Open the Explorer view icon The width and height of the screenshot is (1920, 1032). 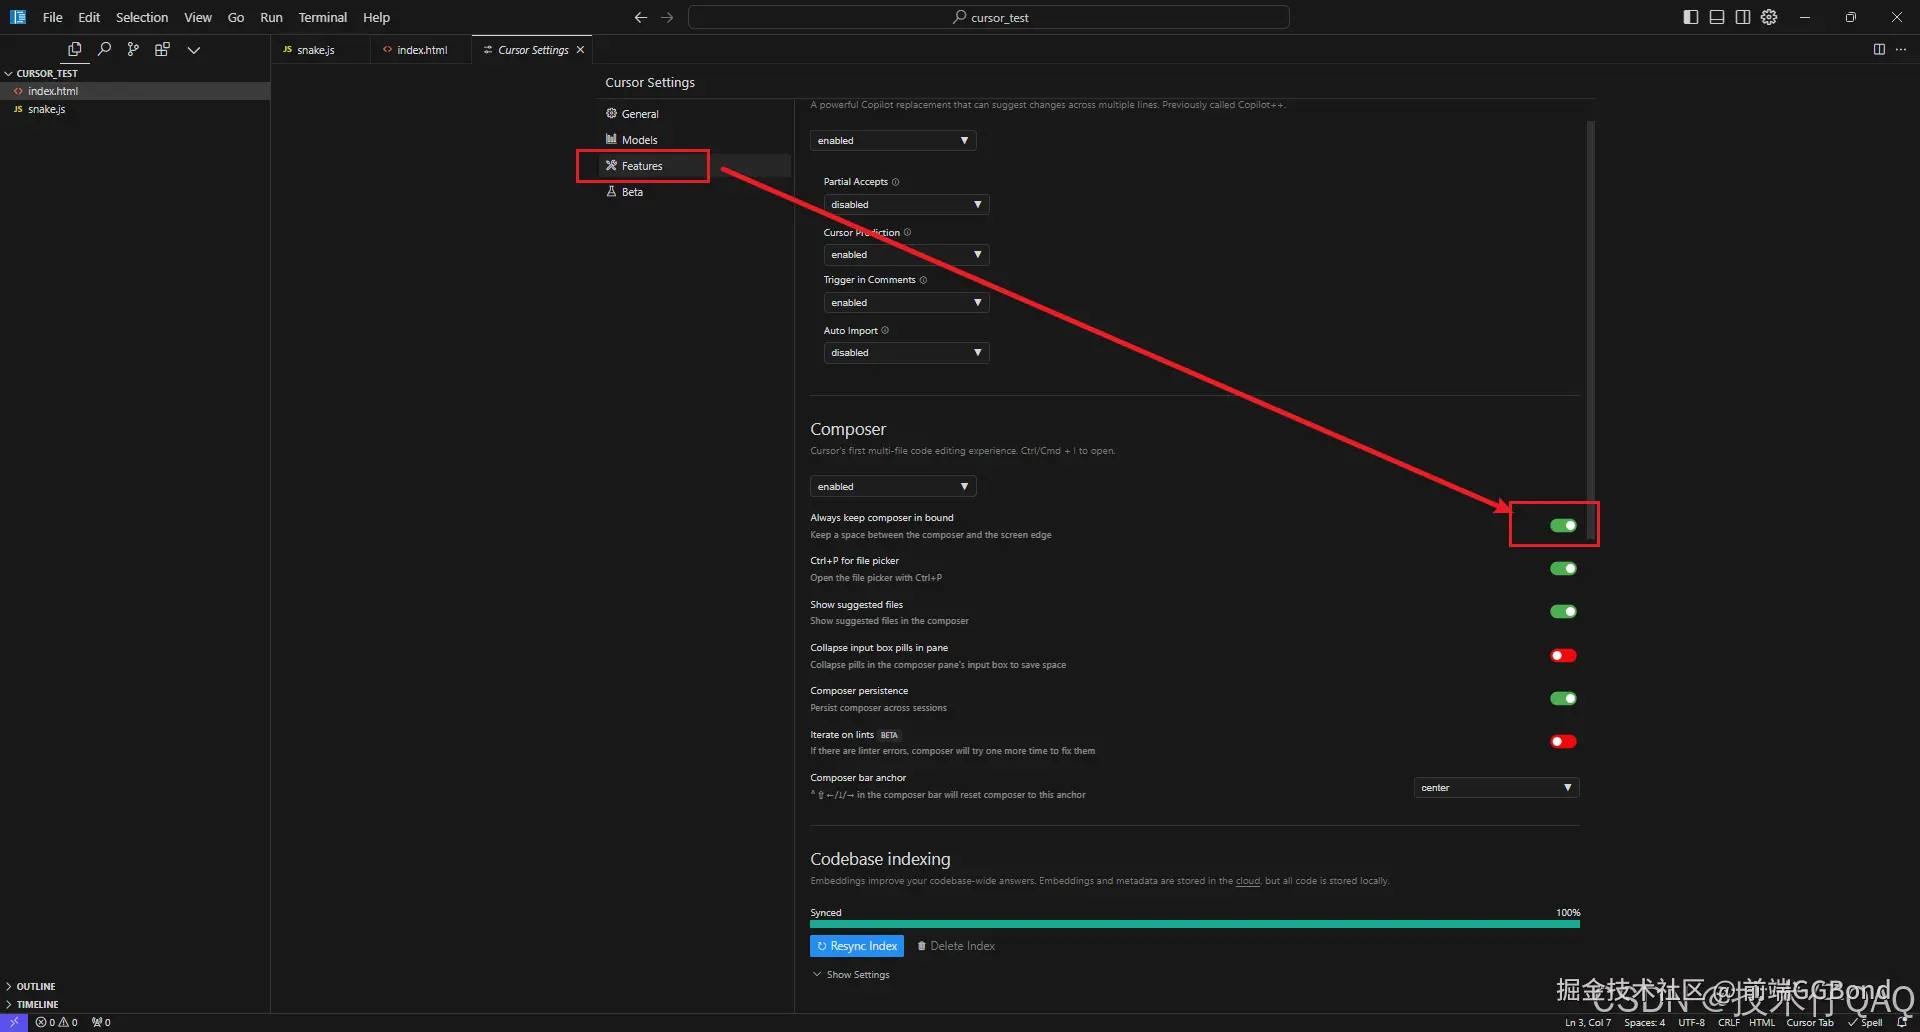[75, 49]
